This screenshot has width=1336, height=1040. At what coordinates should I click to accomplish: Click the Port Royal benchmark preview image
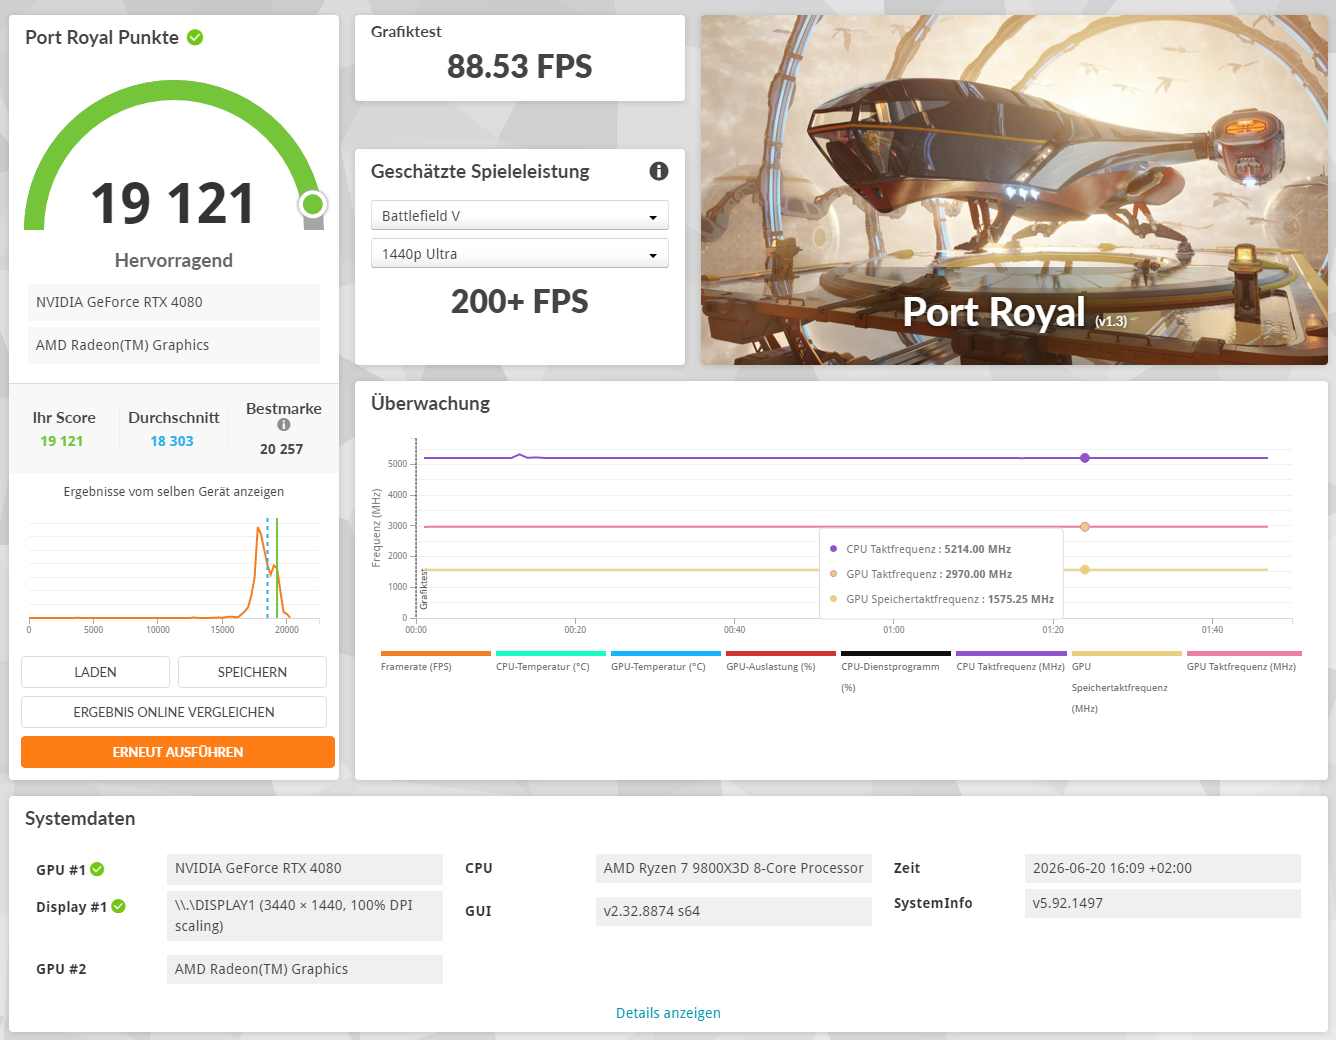tap(1014, 190)
